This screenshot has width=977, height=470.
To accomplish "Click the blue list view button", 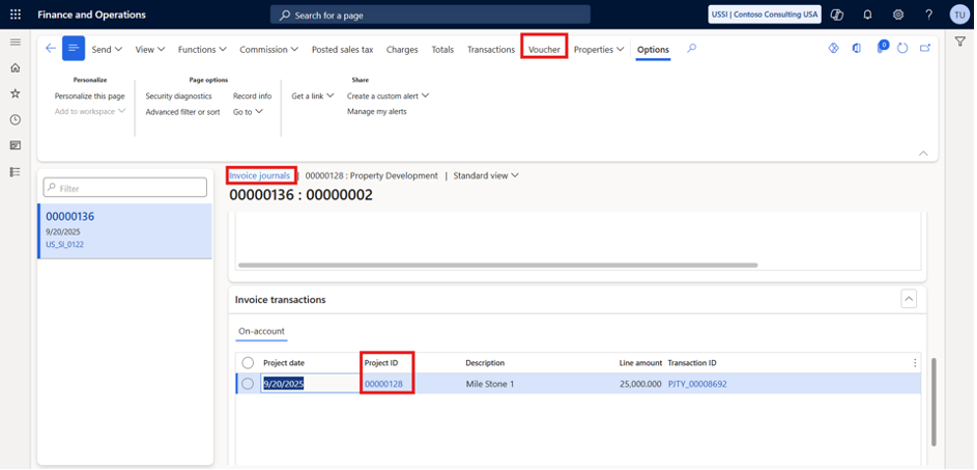I will pos(74,48).
